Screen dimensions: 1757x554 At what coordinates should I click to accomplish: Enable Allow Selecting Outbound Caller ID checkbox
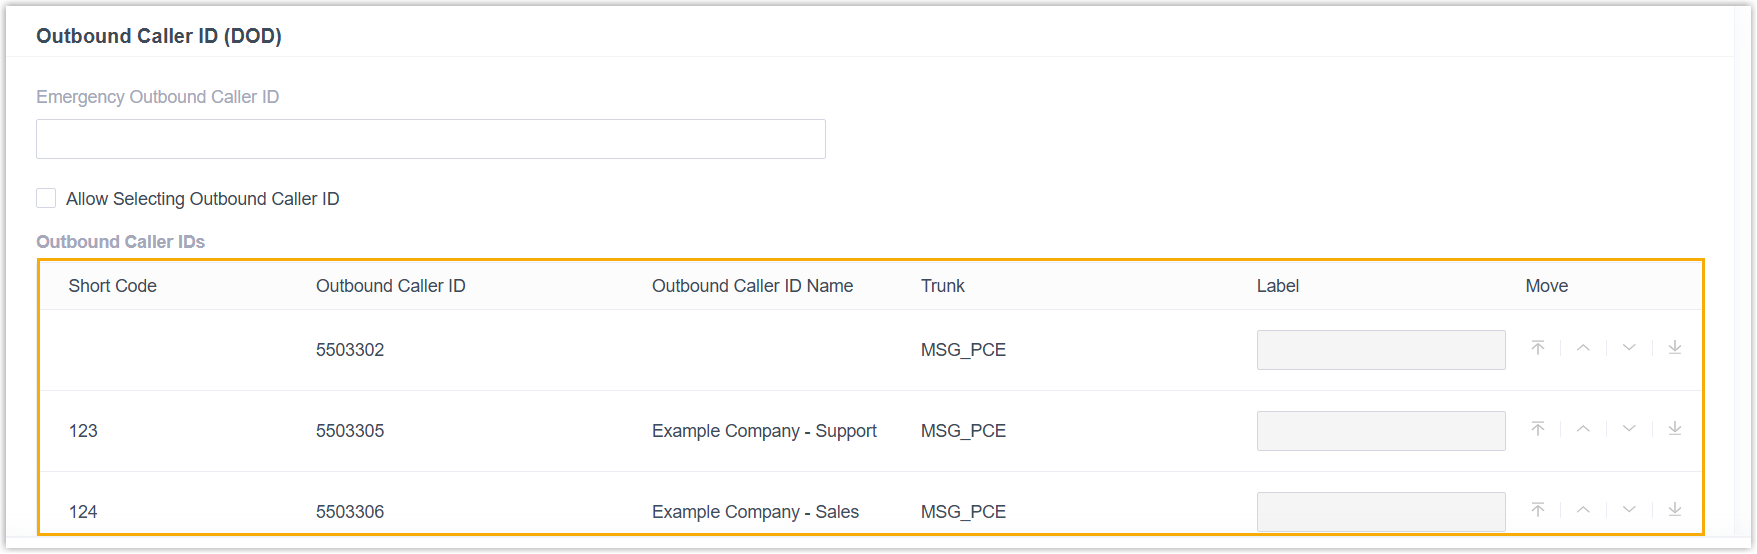(x=46, y=198)
